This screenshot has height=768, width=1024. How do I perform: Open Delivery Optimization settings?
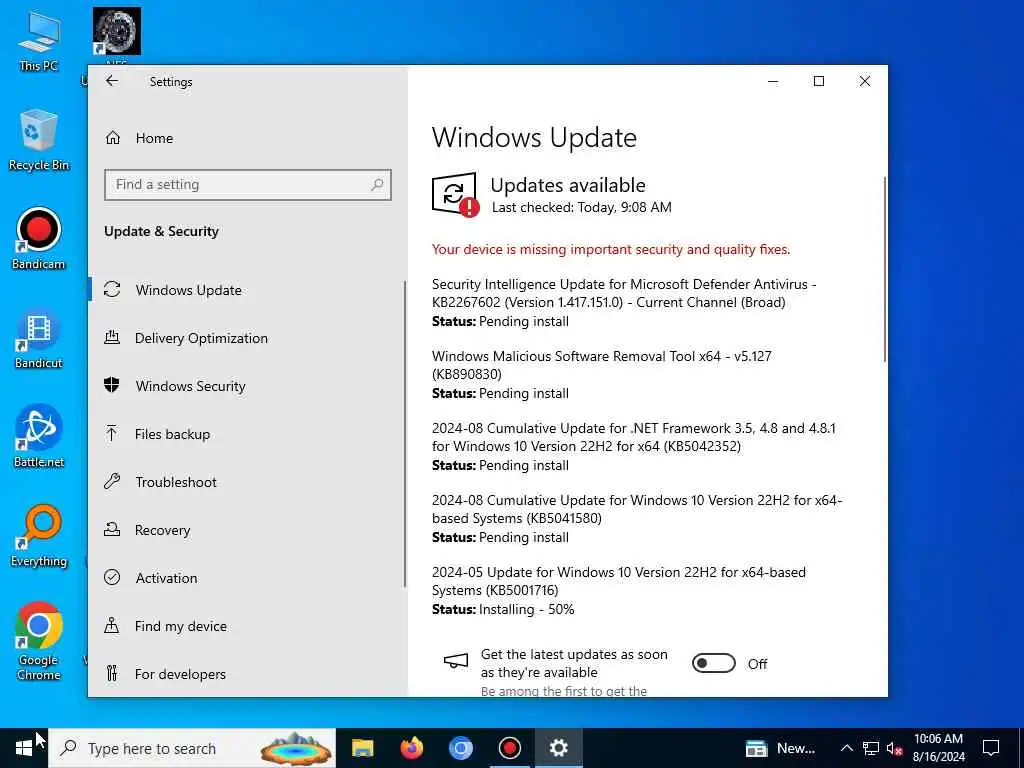200,338
